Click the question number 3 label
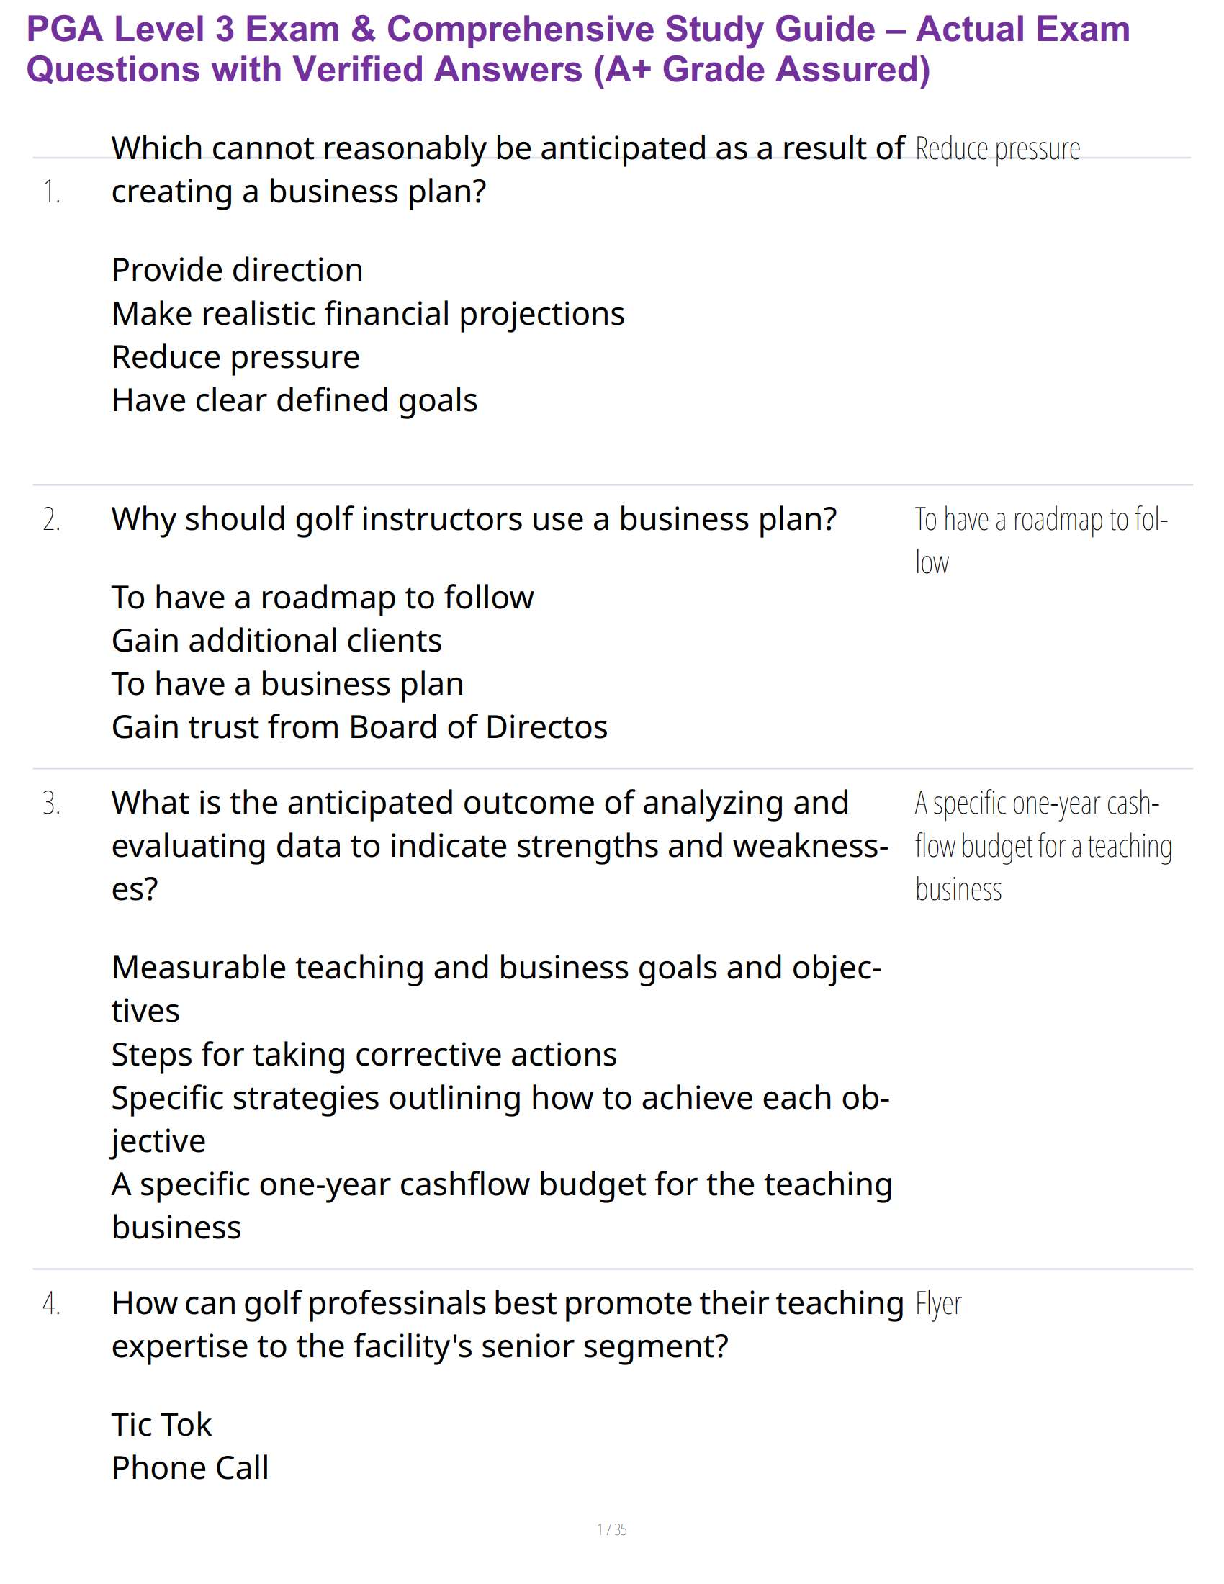 click(x=52, y=803)
